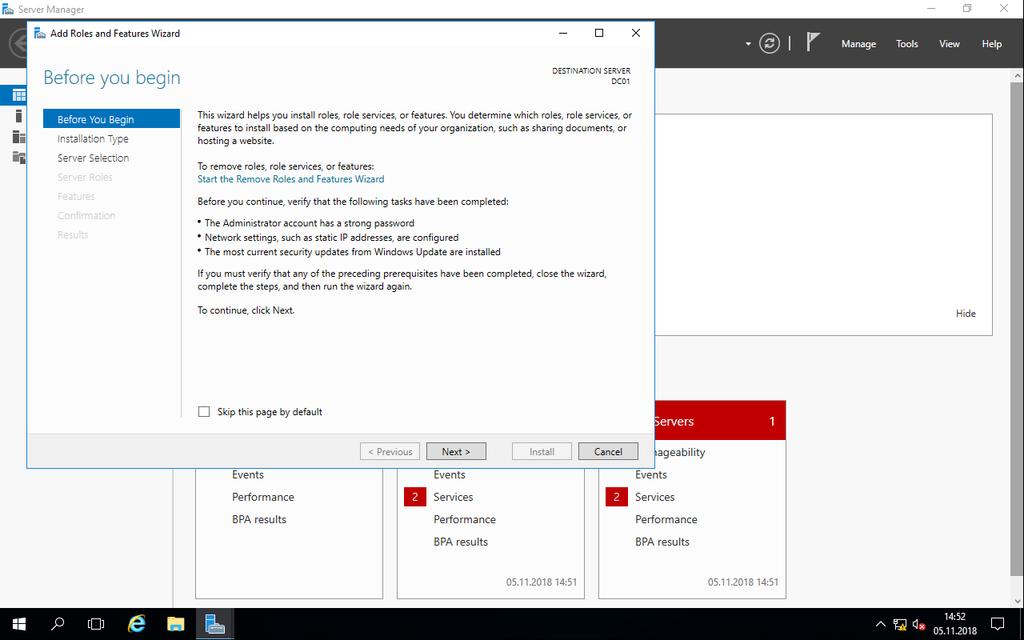Tick Skip this page by default checkbox
The image size is (1024, 640).
point(204,411)
